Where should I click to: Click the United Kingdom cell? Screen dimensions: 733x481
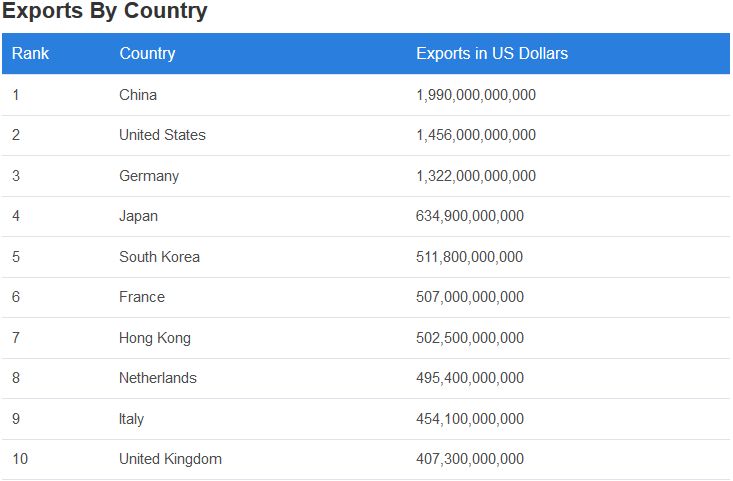[x=170, y=459]
